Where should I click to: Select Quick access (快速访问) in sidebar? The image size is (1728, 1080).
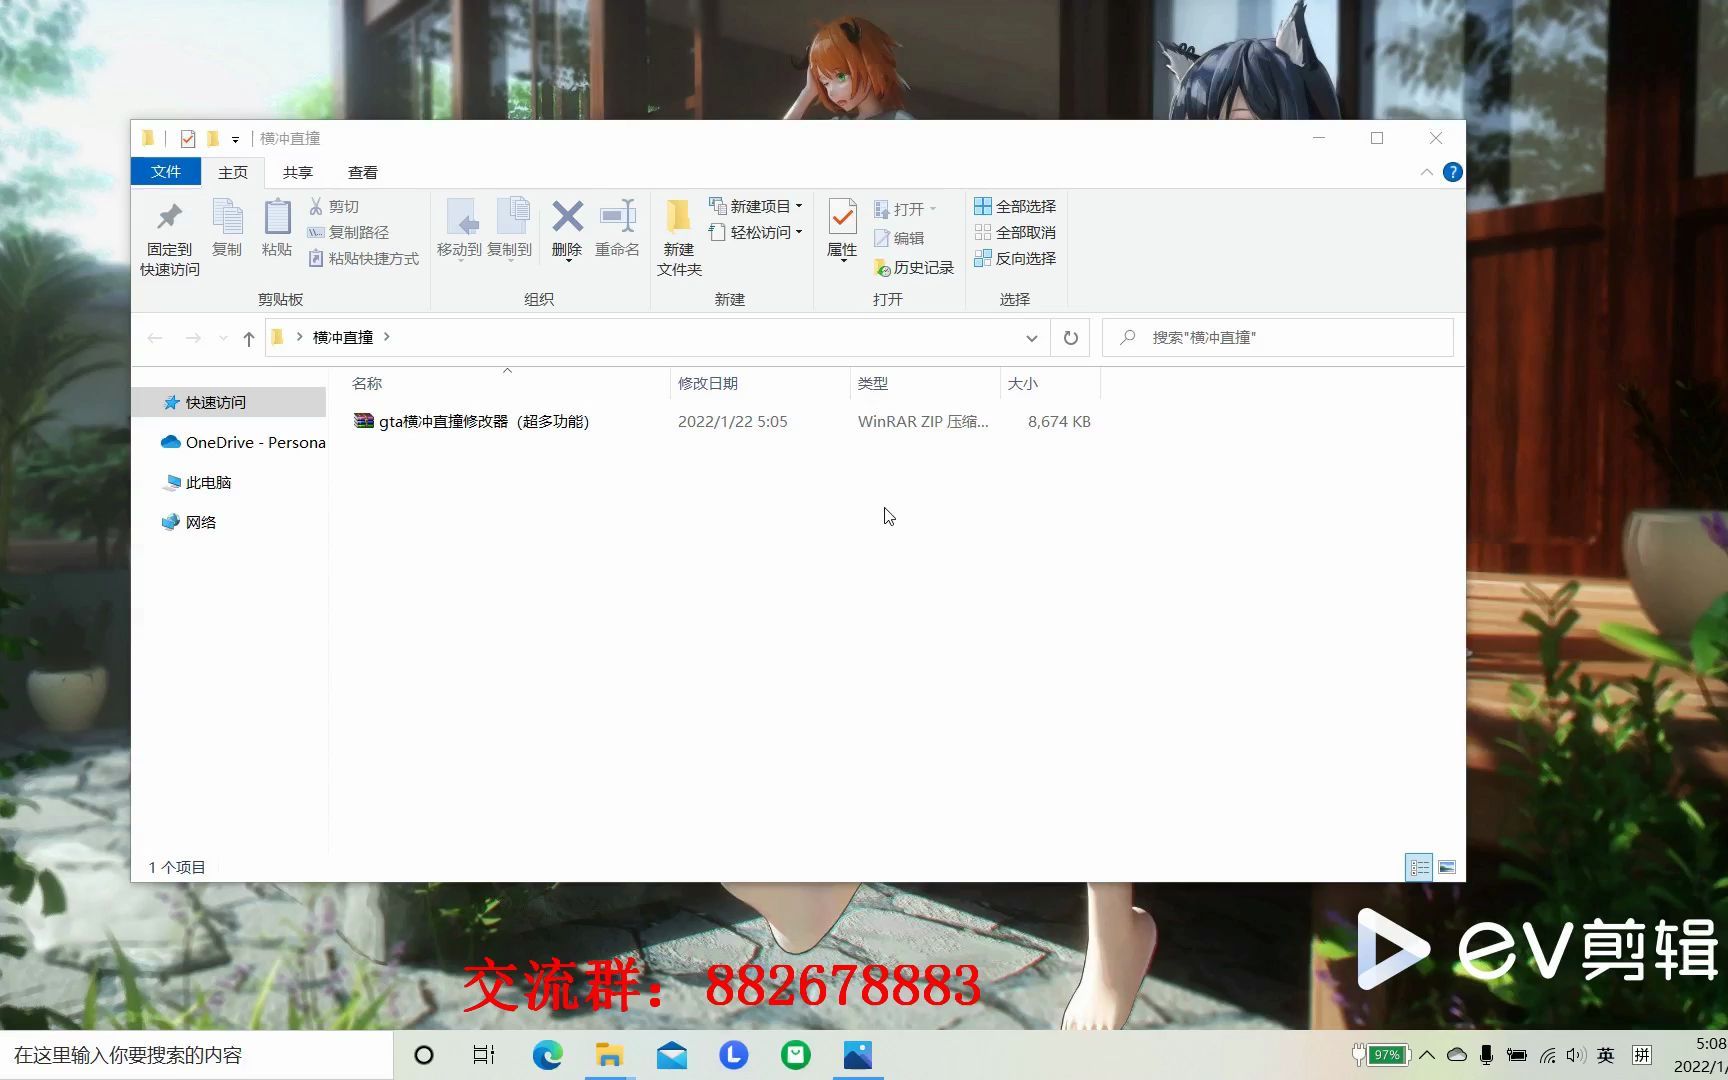228,402
